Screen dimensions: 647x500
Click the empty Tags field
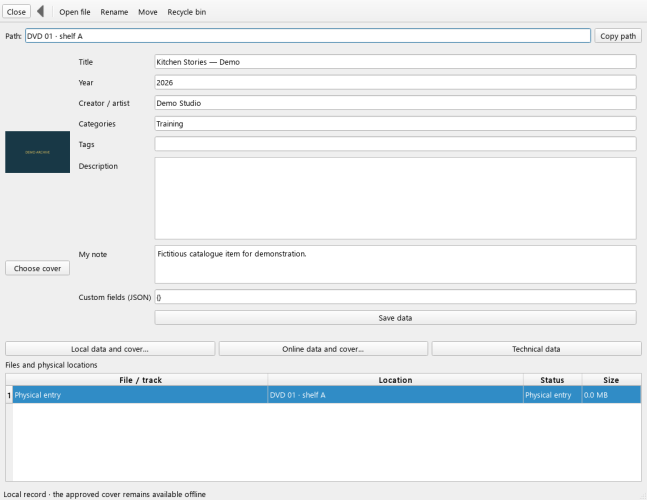(395, 144)
